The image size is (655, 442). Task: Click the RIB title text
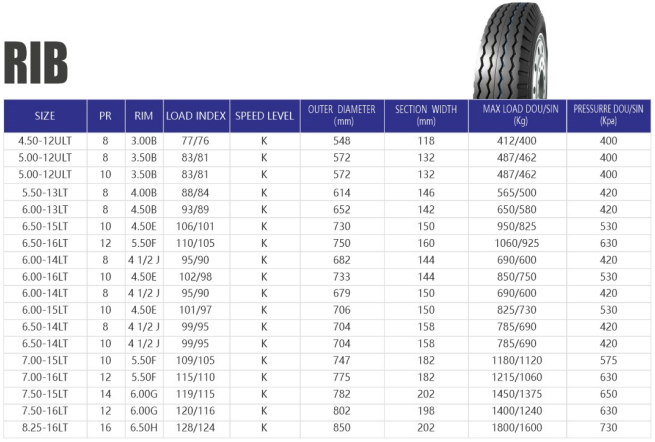pyautogui.click(x=36, y=63)
